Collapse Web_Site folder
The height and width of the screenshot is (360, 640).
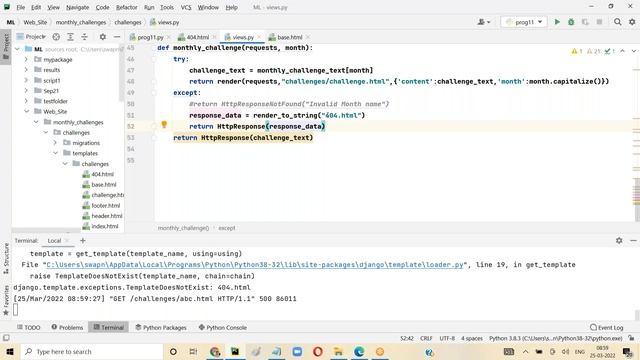[26, 111]
